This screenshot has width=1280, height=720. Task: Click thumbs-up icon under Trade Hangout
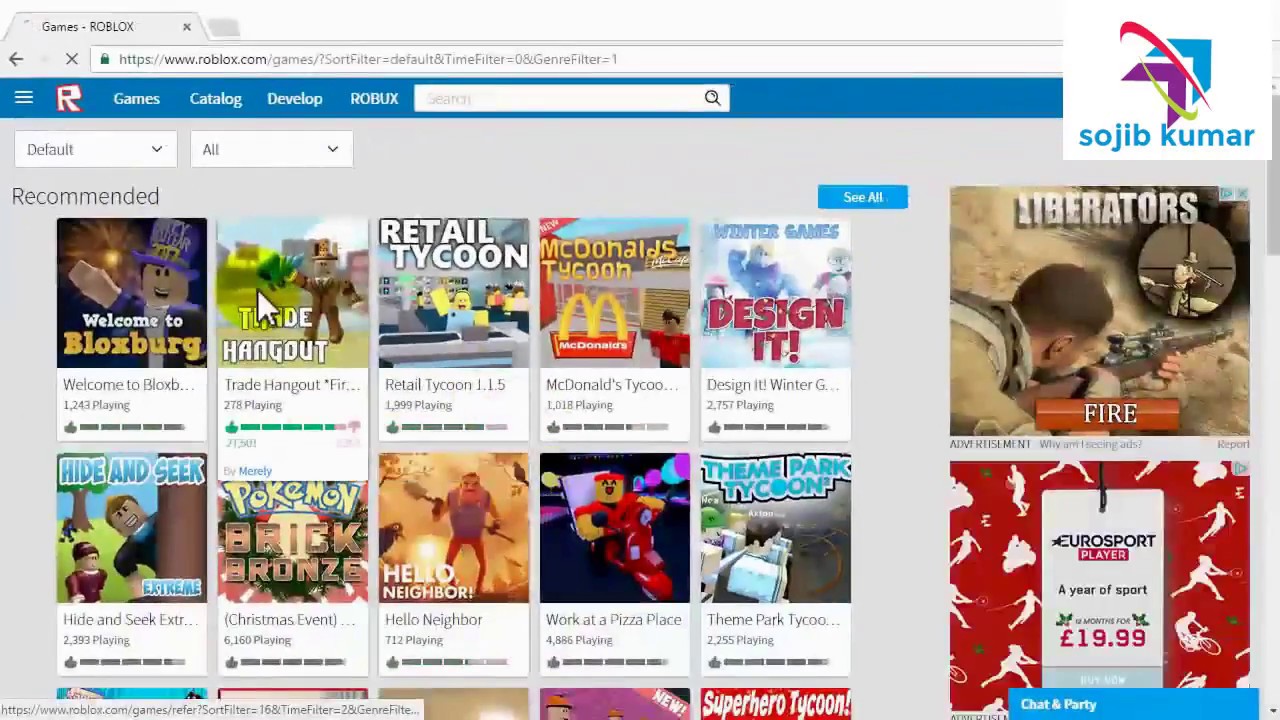(231, 427)
